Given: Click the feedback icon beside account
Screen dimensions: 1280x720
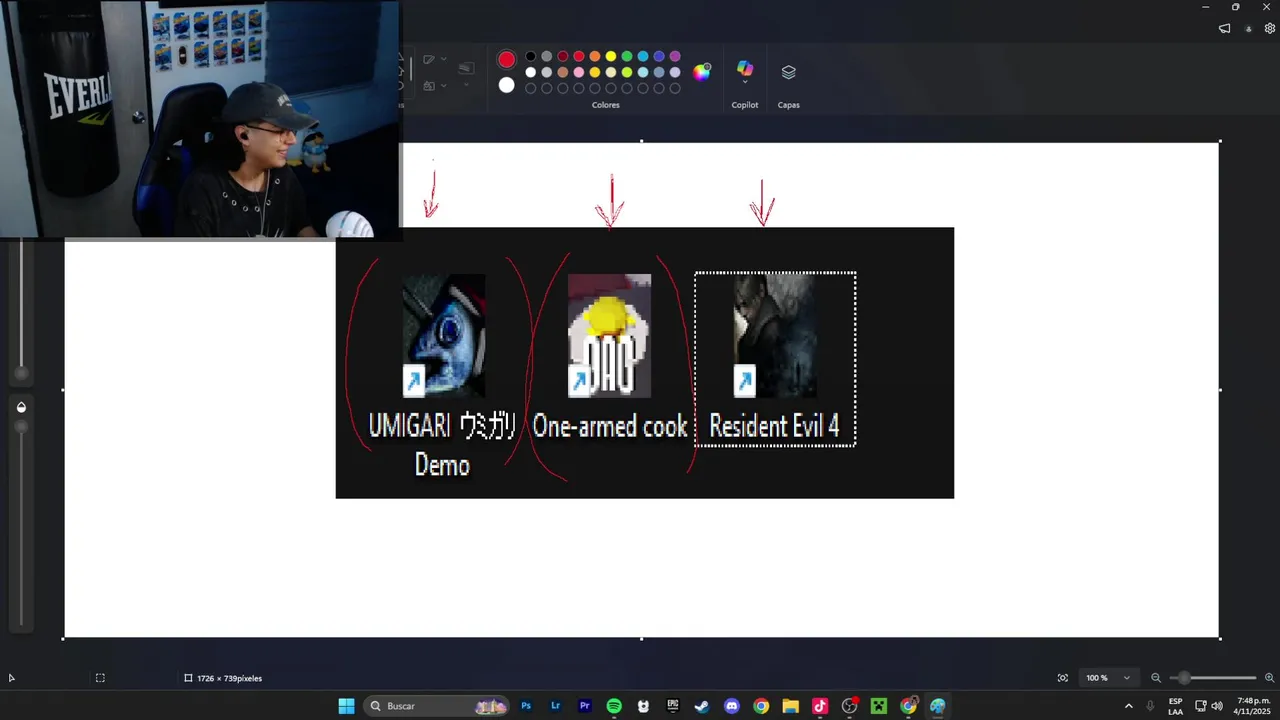Looking at the screenshot, I should click(1224, 29).
